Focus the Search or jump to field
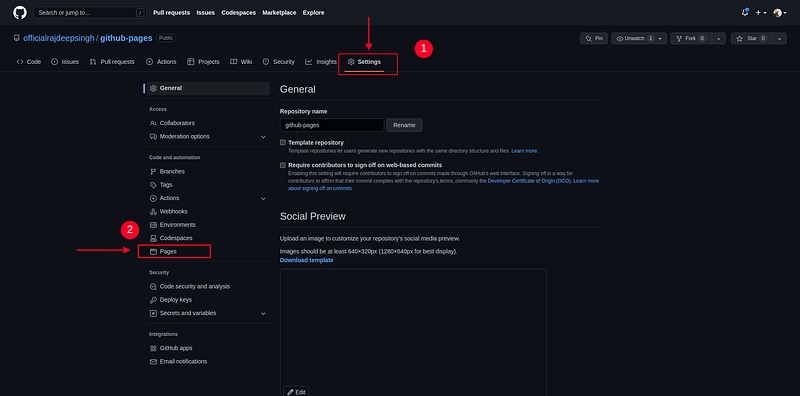 click(x=90, y=13)
